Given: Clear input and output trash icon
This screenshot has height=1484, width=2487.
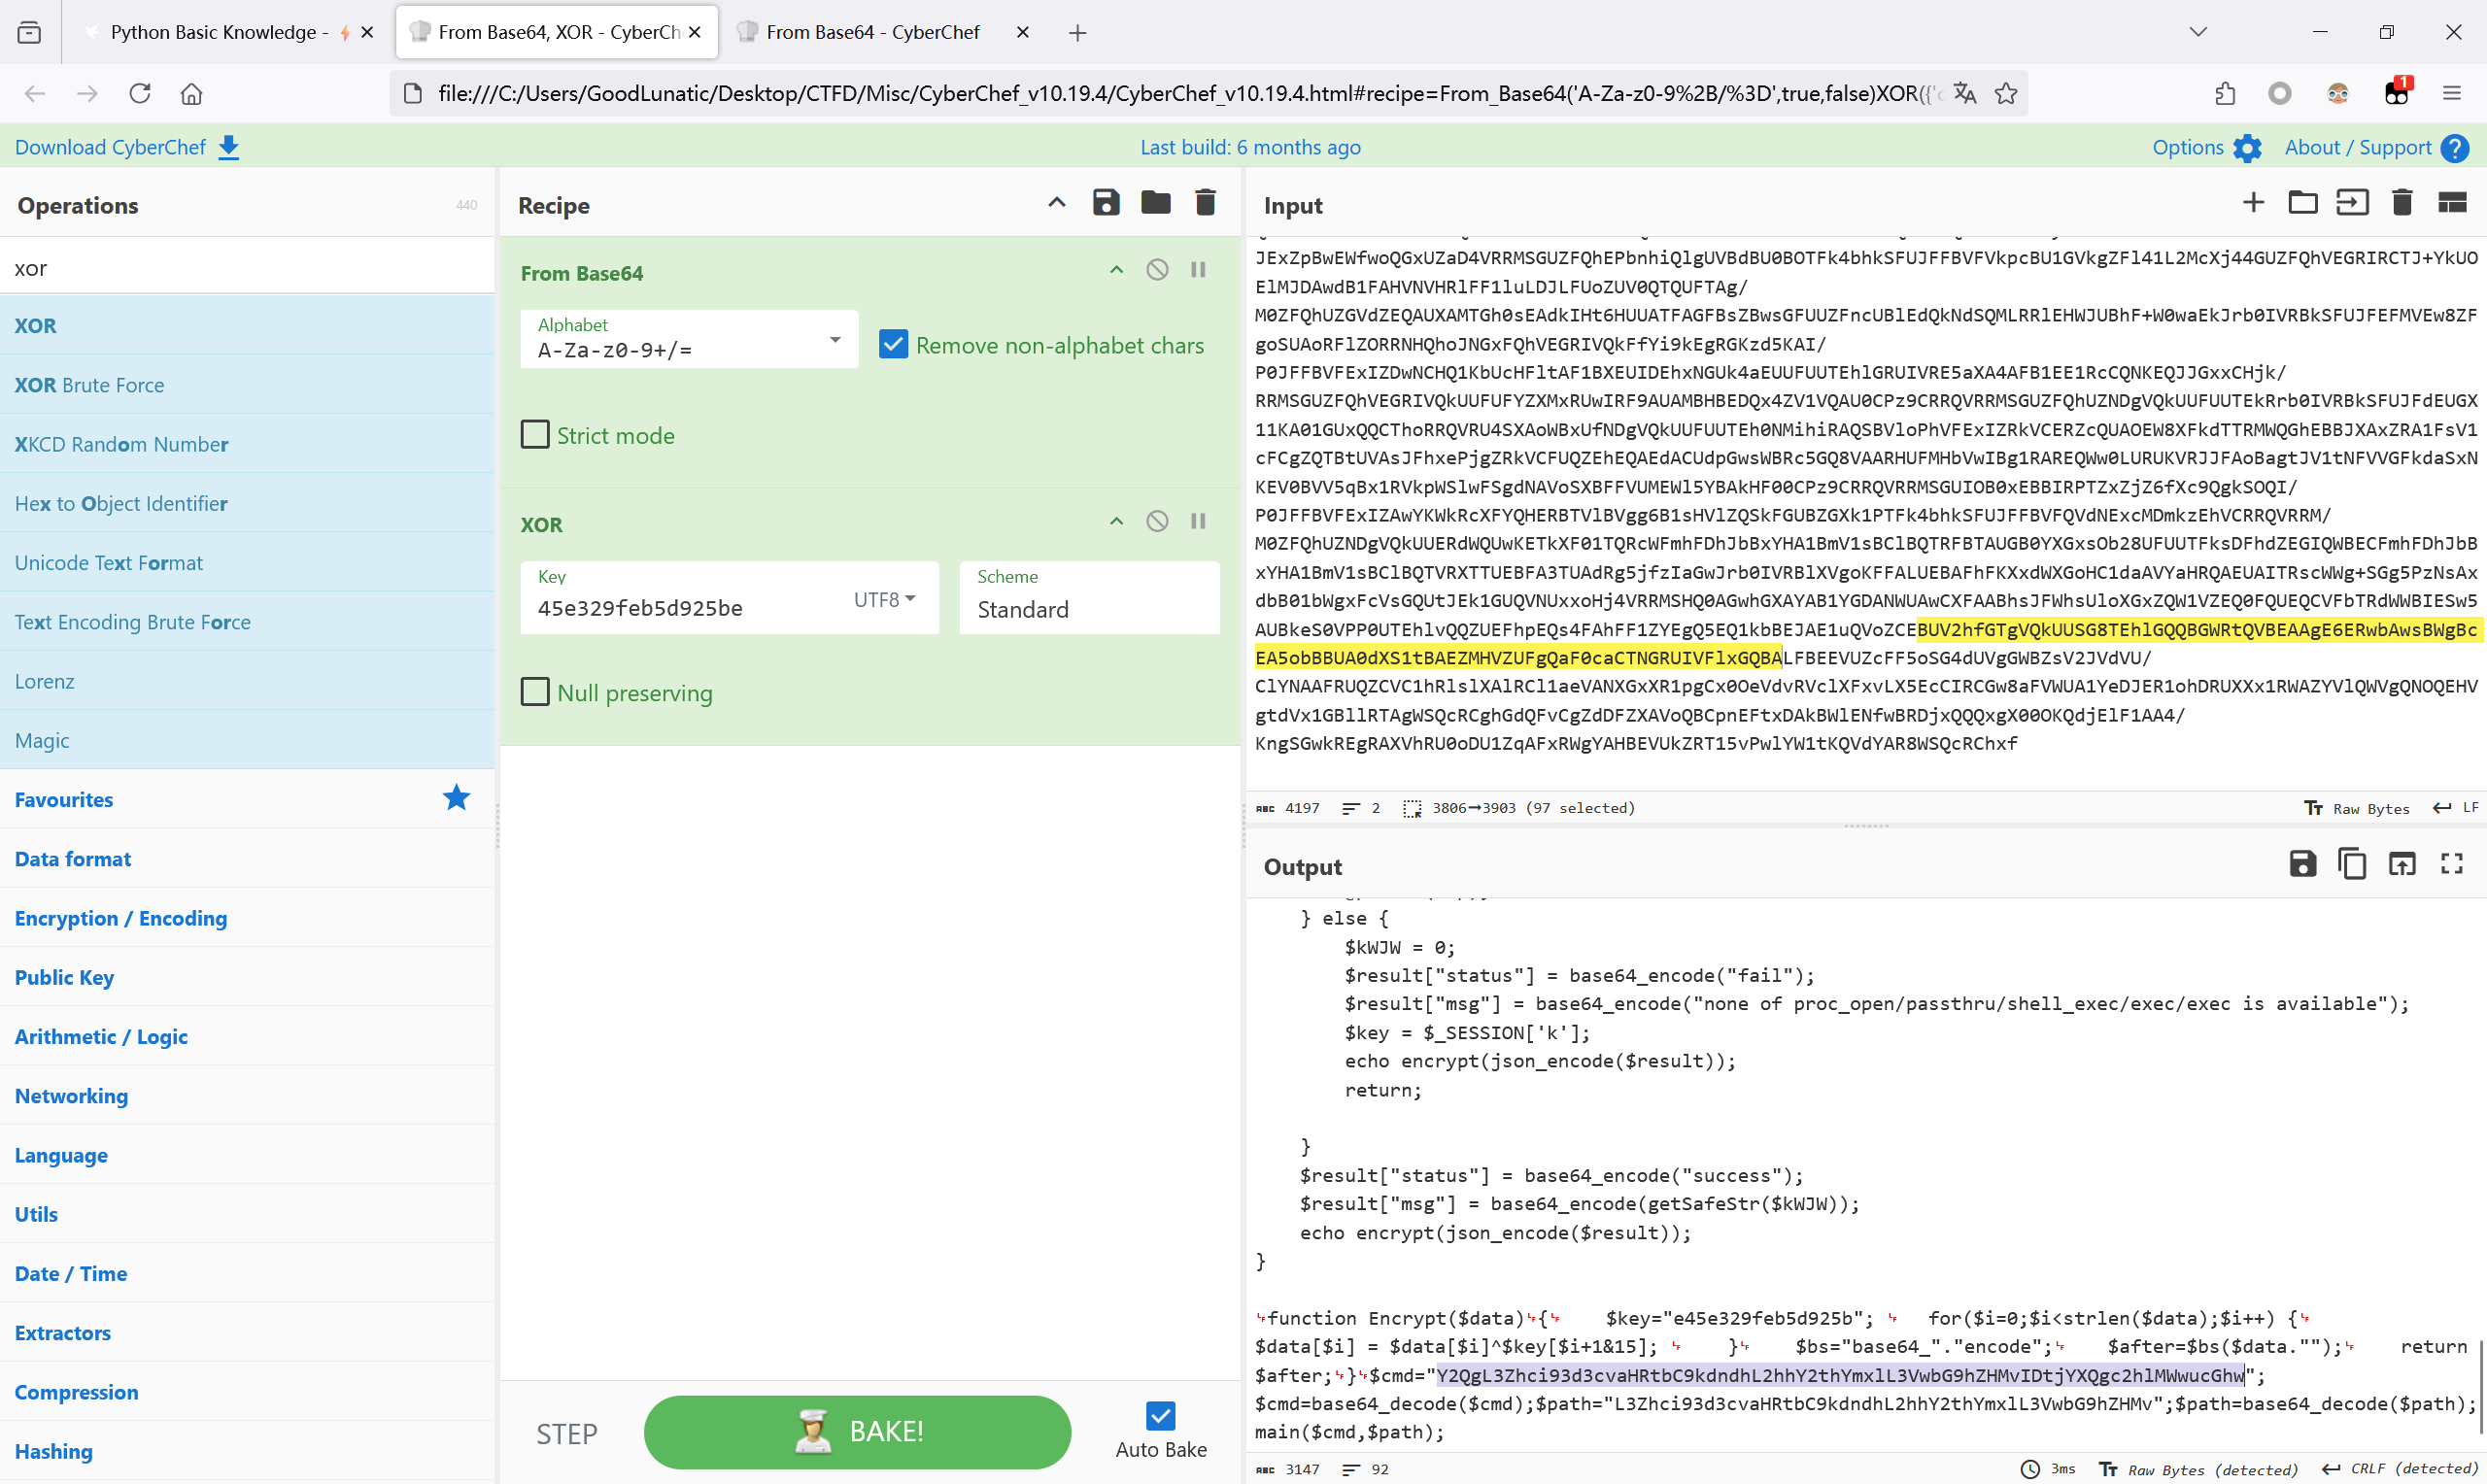Looking at the screenshot, I should point(2402,203).
